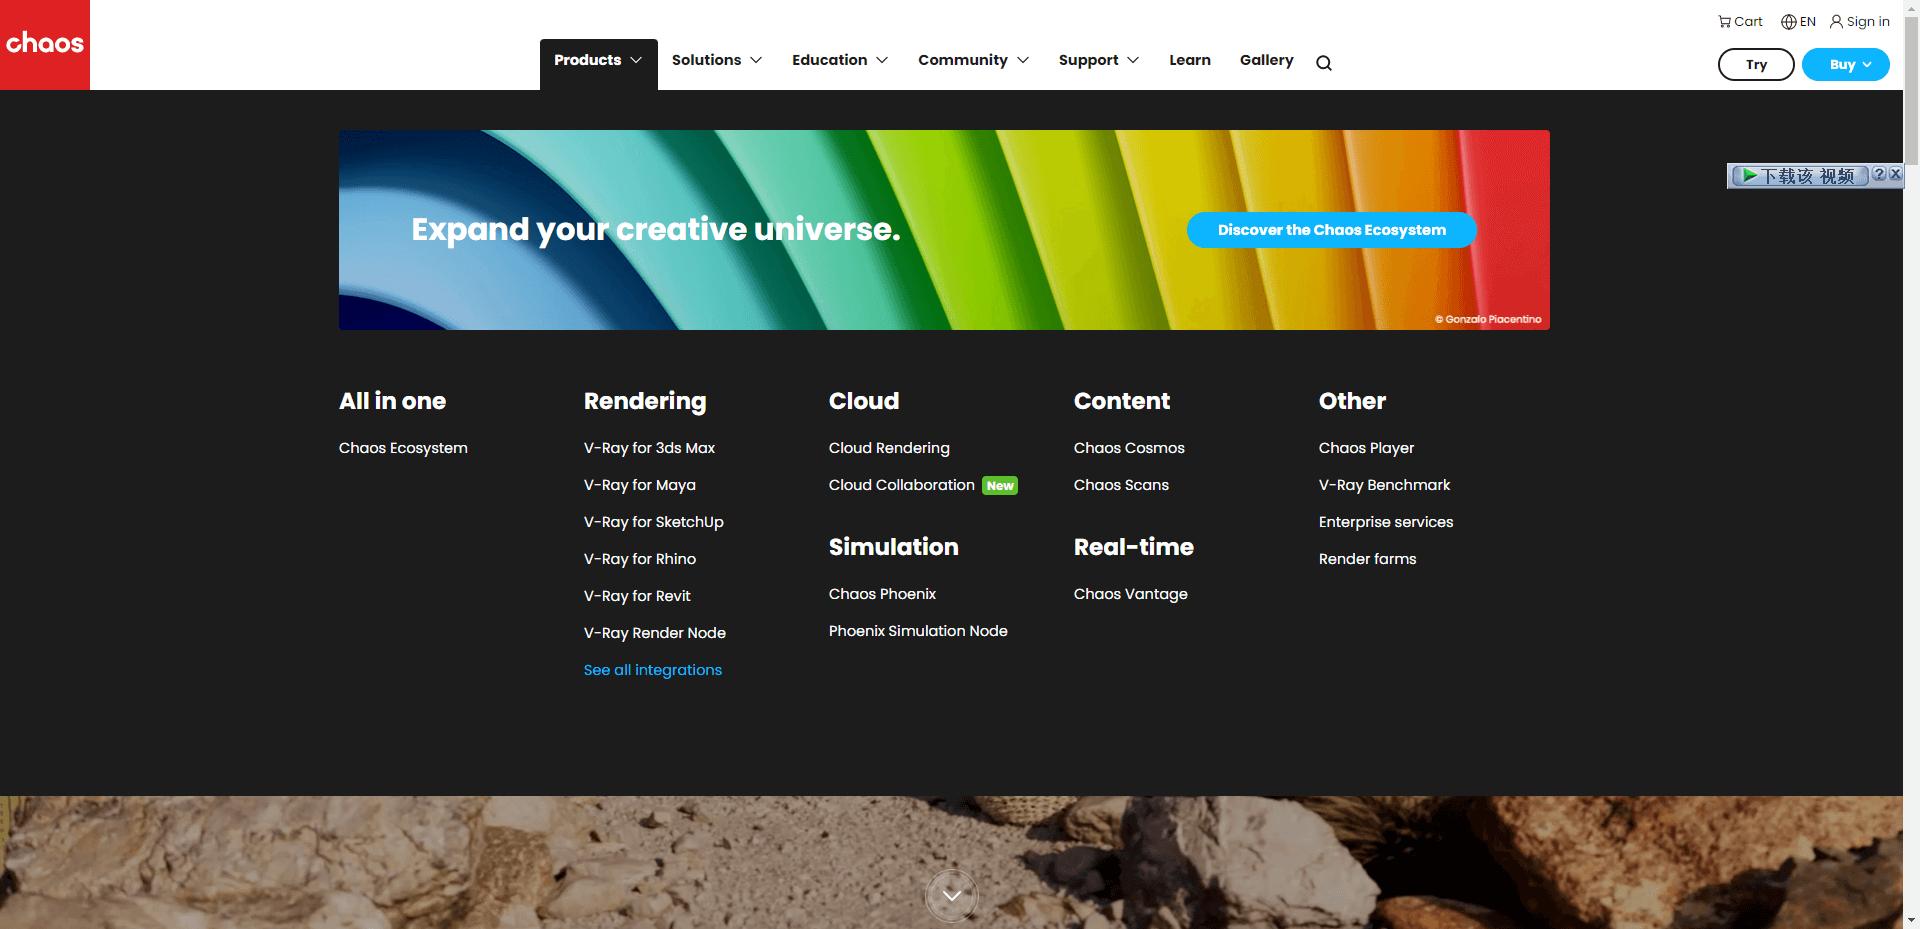Open Chaos Scans link
The image size is (1920, 929).
pos(1121,485)
